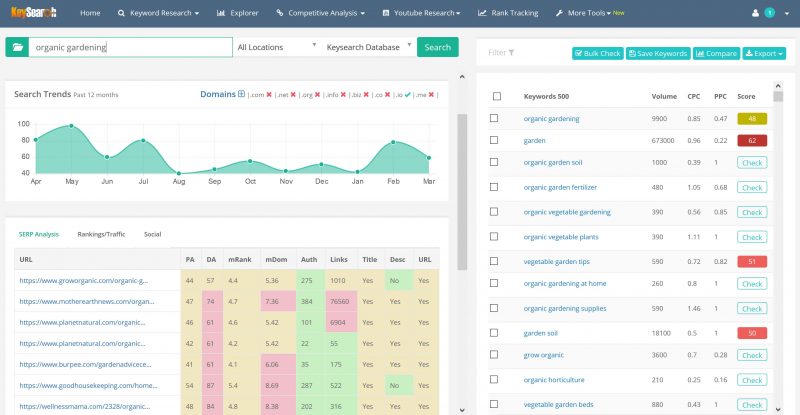
Task: Click the scroll-up arrow above left panel
Action: coord(462,77)
